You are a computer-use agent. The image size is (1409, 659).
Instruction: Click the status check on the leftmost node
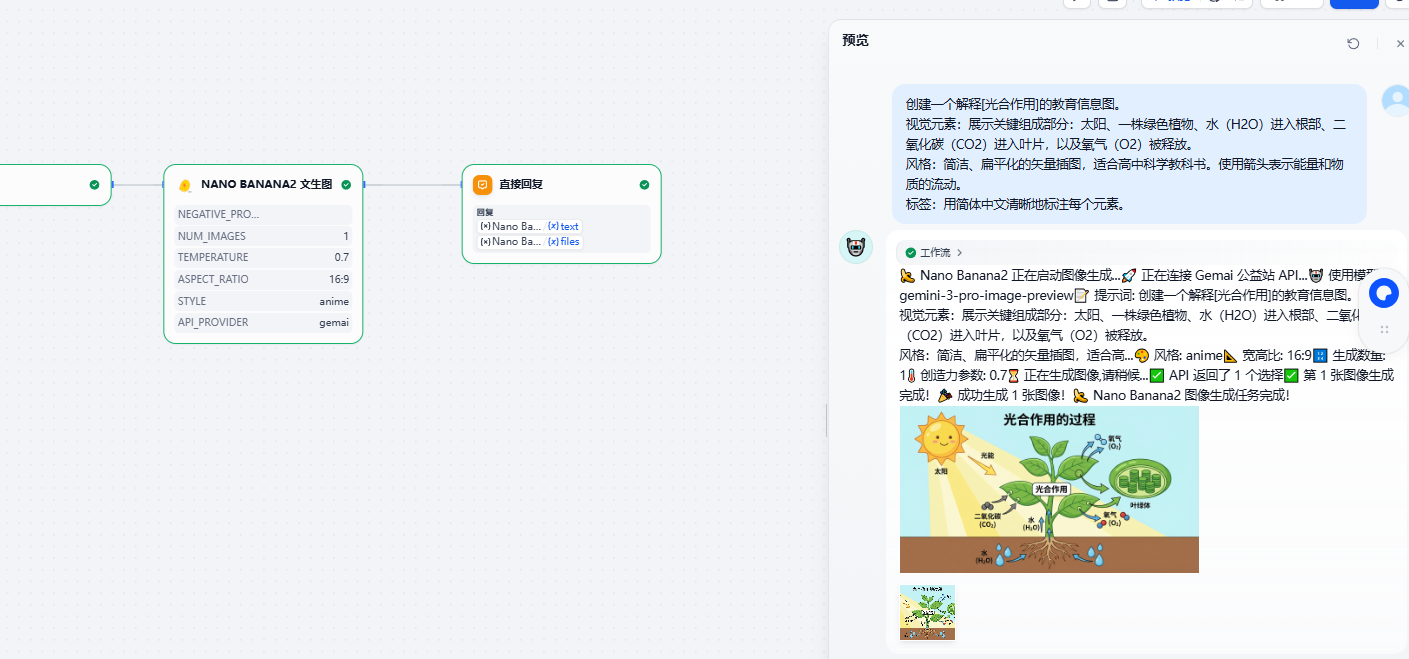[94, 184]
